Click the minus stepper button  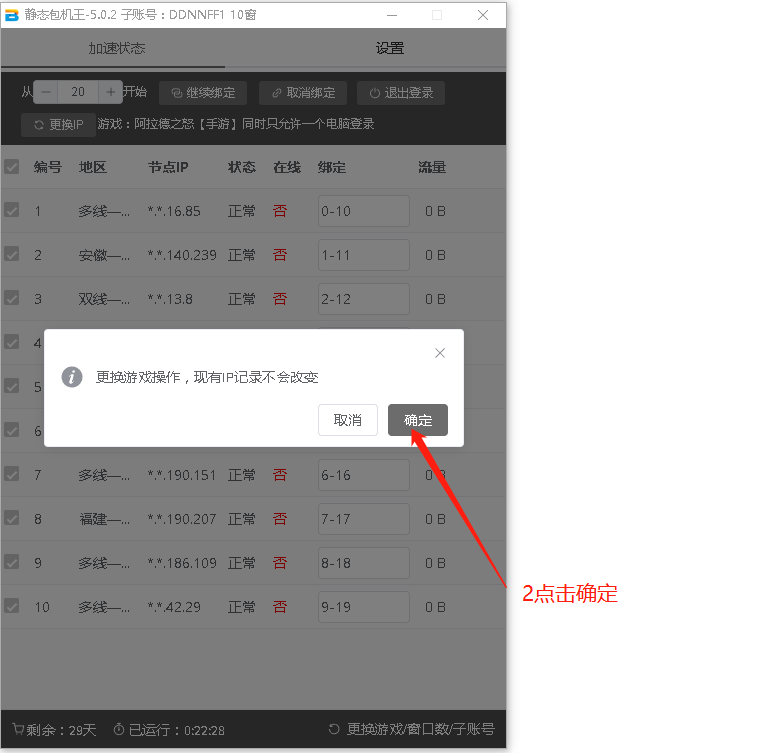pos(46,92)
